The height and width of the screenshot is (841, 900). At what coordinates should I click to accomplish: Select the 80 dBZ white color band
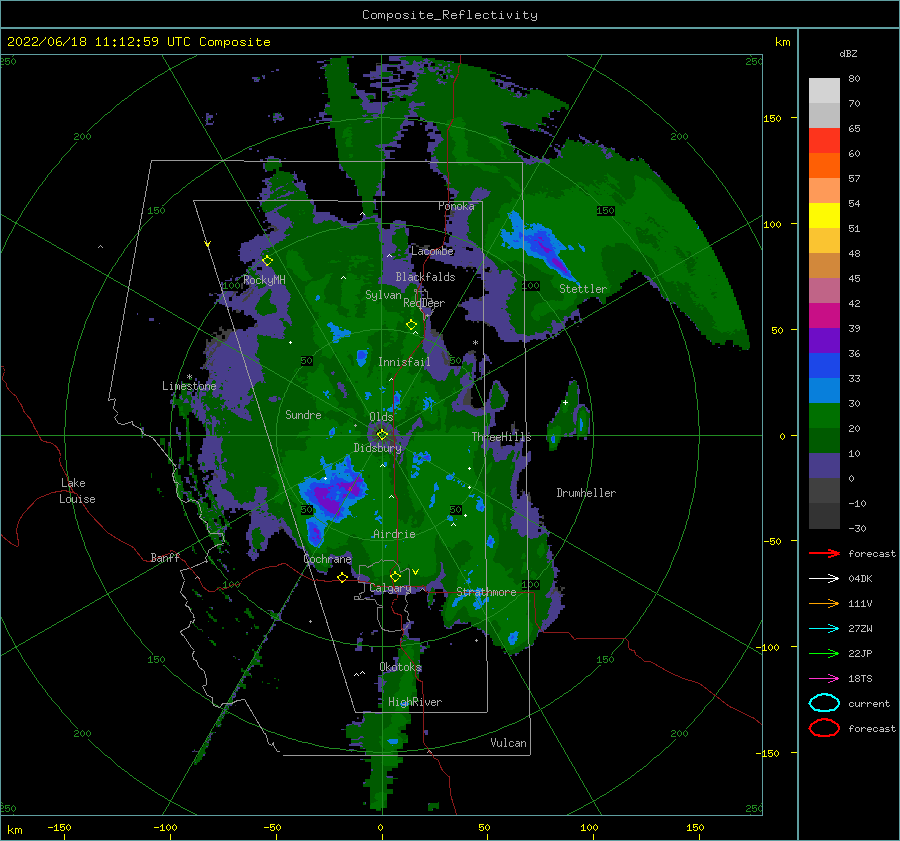point(824,90)
